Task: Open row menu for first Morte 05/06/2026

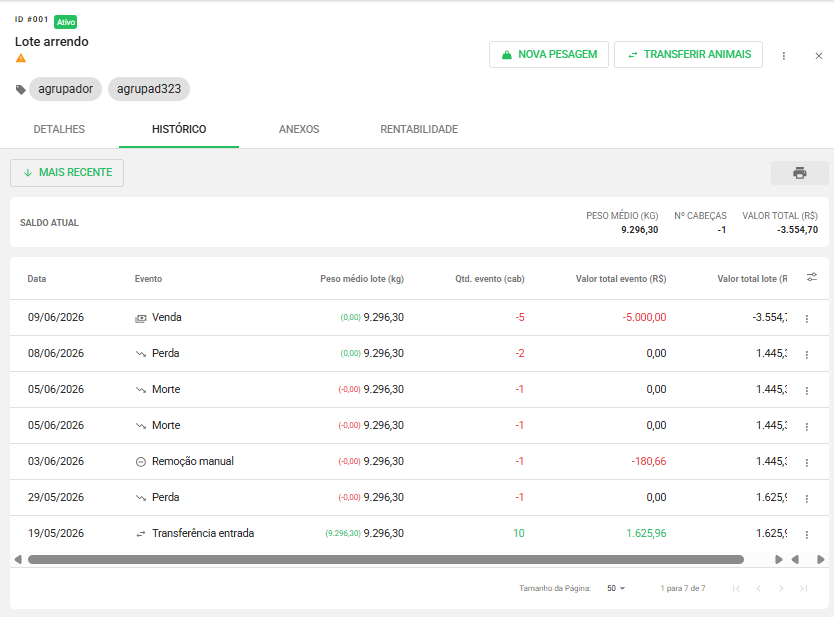Action: tap(807, 390)
